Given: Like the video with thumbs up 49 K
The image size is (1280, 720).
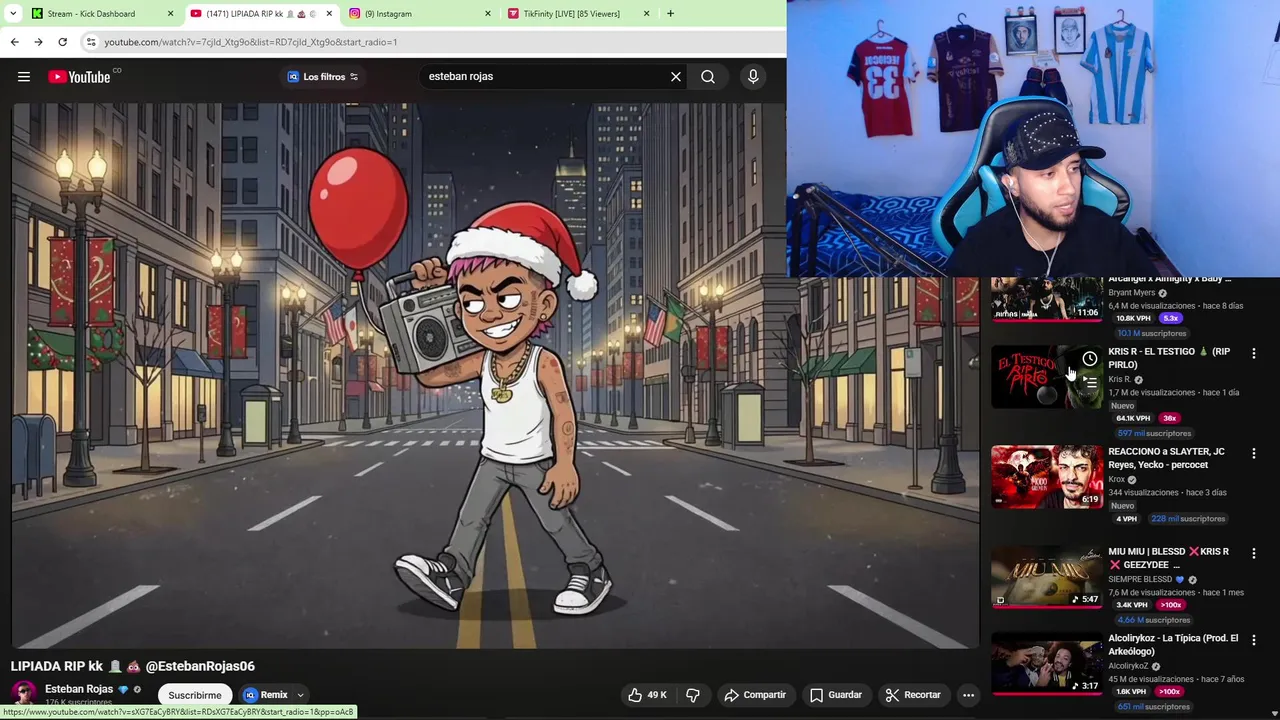Looking at the screenshot, I should tap(647, 695).
